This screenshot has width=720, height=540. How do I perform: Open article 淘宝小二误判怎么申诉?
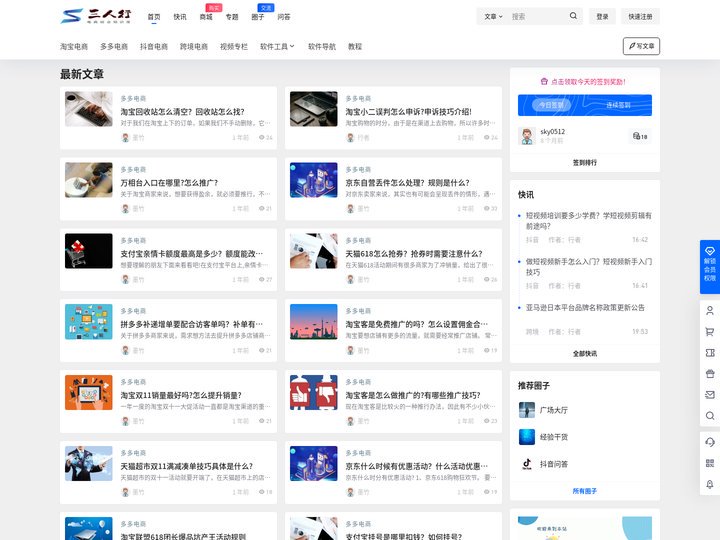click(409, 112)
